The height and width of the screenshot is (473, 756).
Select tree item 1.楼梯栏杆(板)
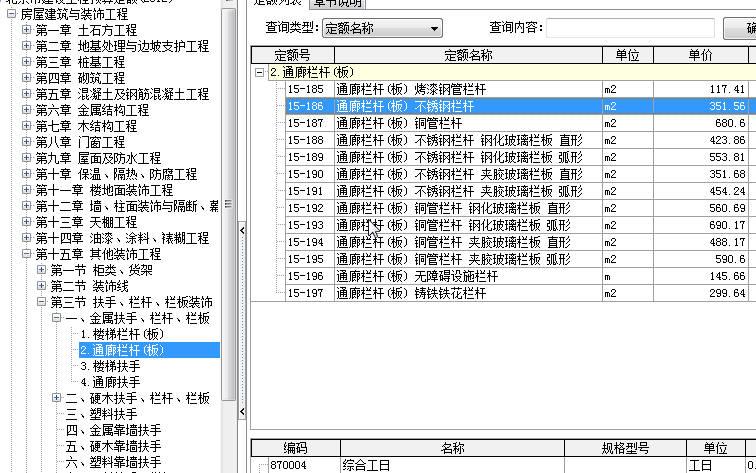click(x=122, y=334)
